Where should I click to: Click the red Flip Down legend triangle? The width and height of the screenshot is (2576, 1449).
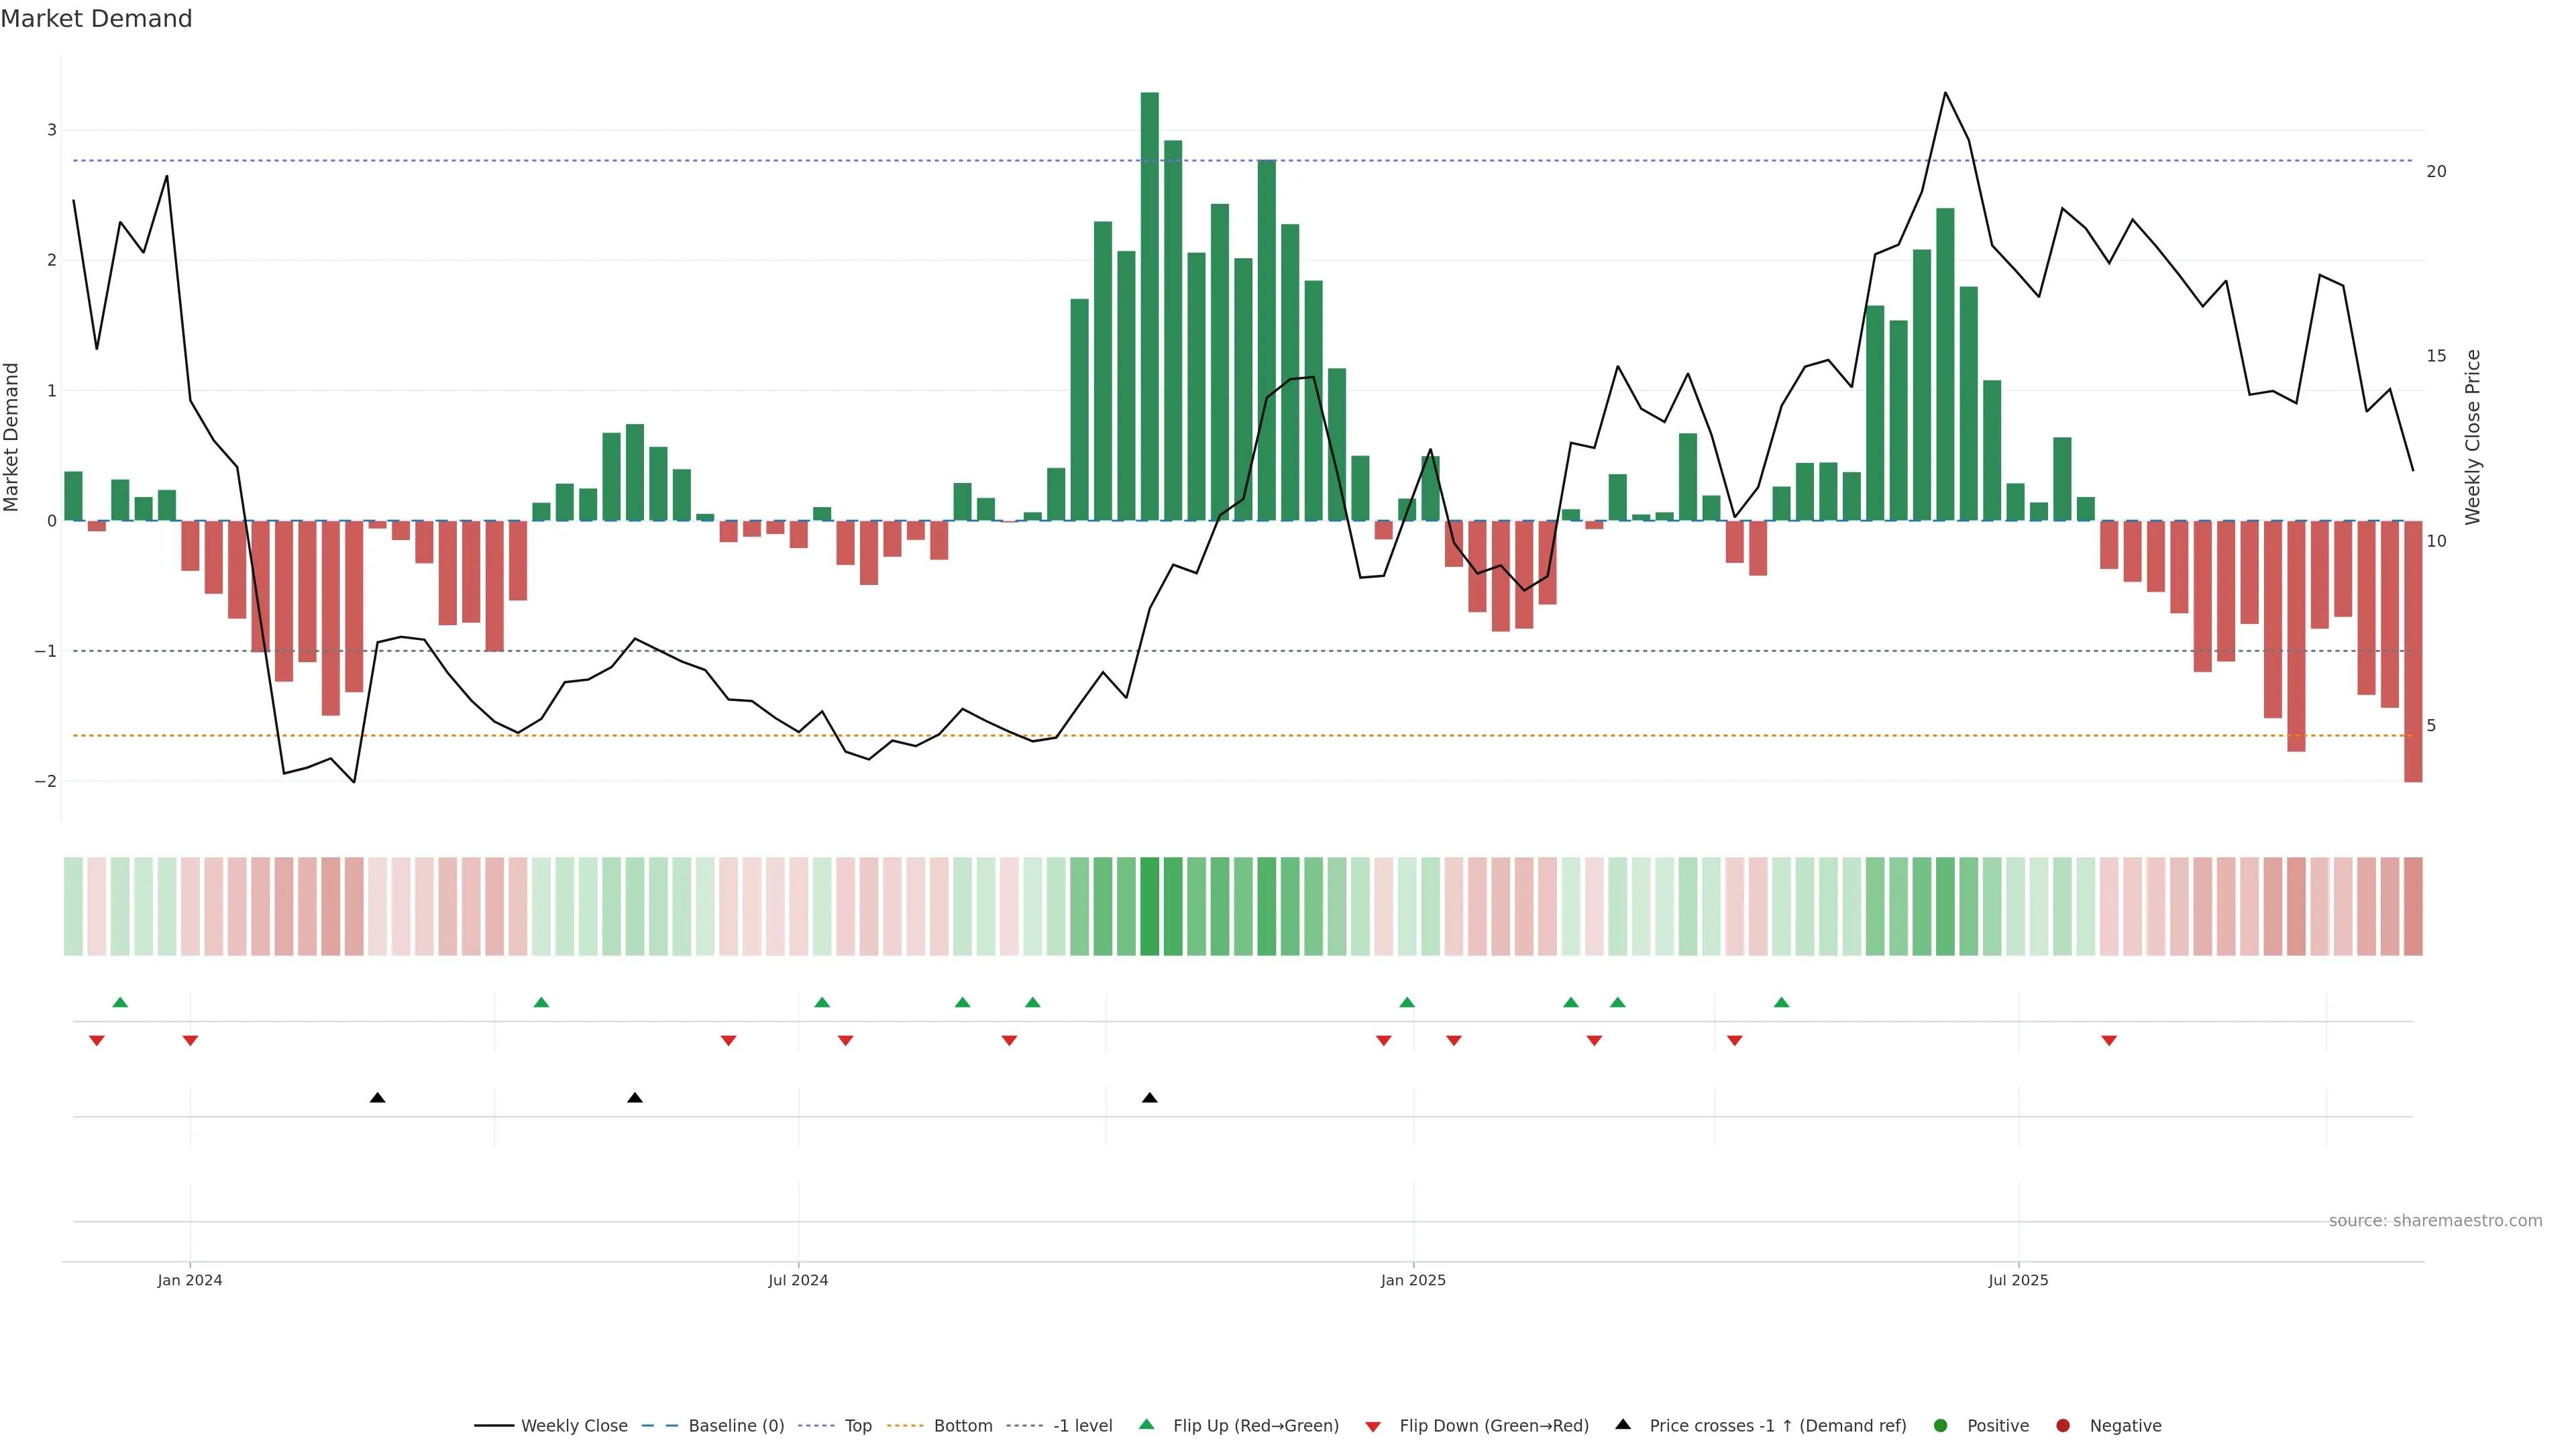[x=1373, y=1426]
